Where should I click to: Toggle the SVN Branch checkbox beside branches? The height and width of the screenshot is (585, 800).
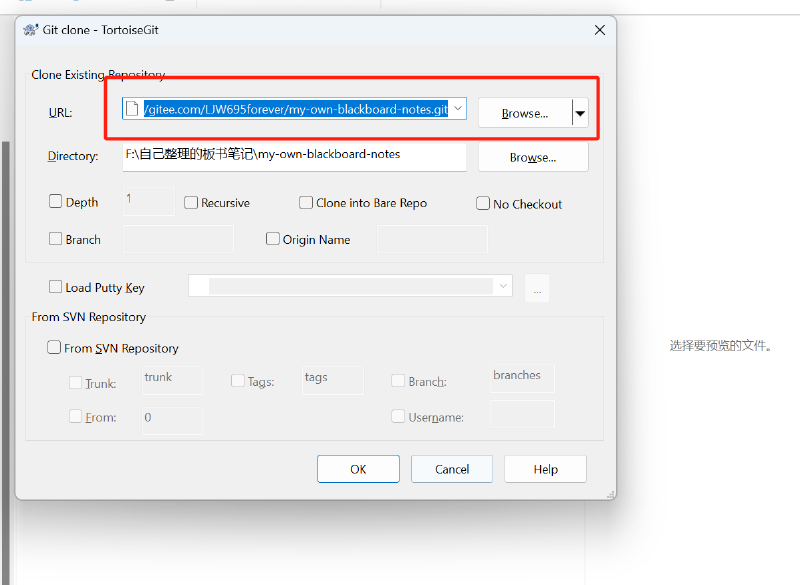(x=397, y=380)
